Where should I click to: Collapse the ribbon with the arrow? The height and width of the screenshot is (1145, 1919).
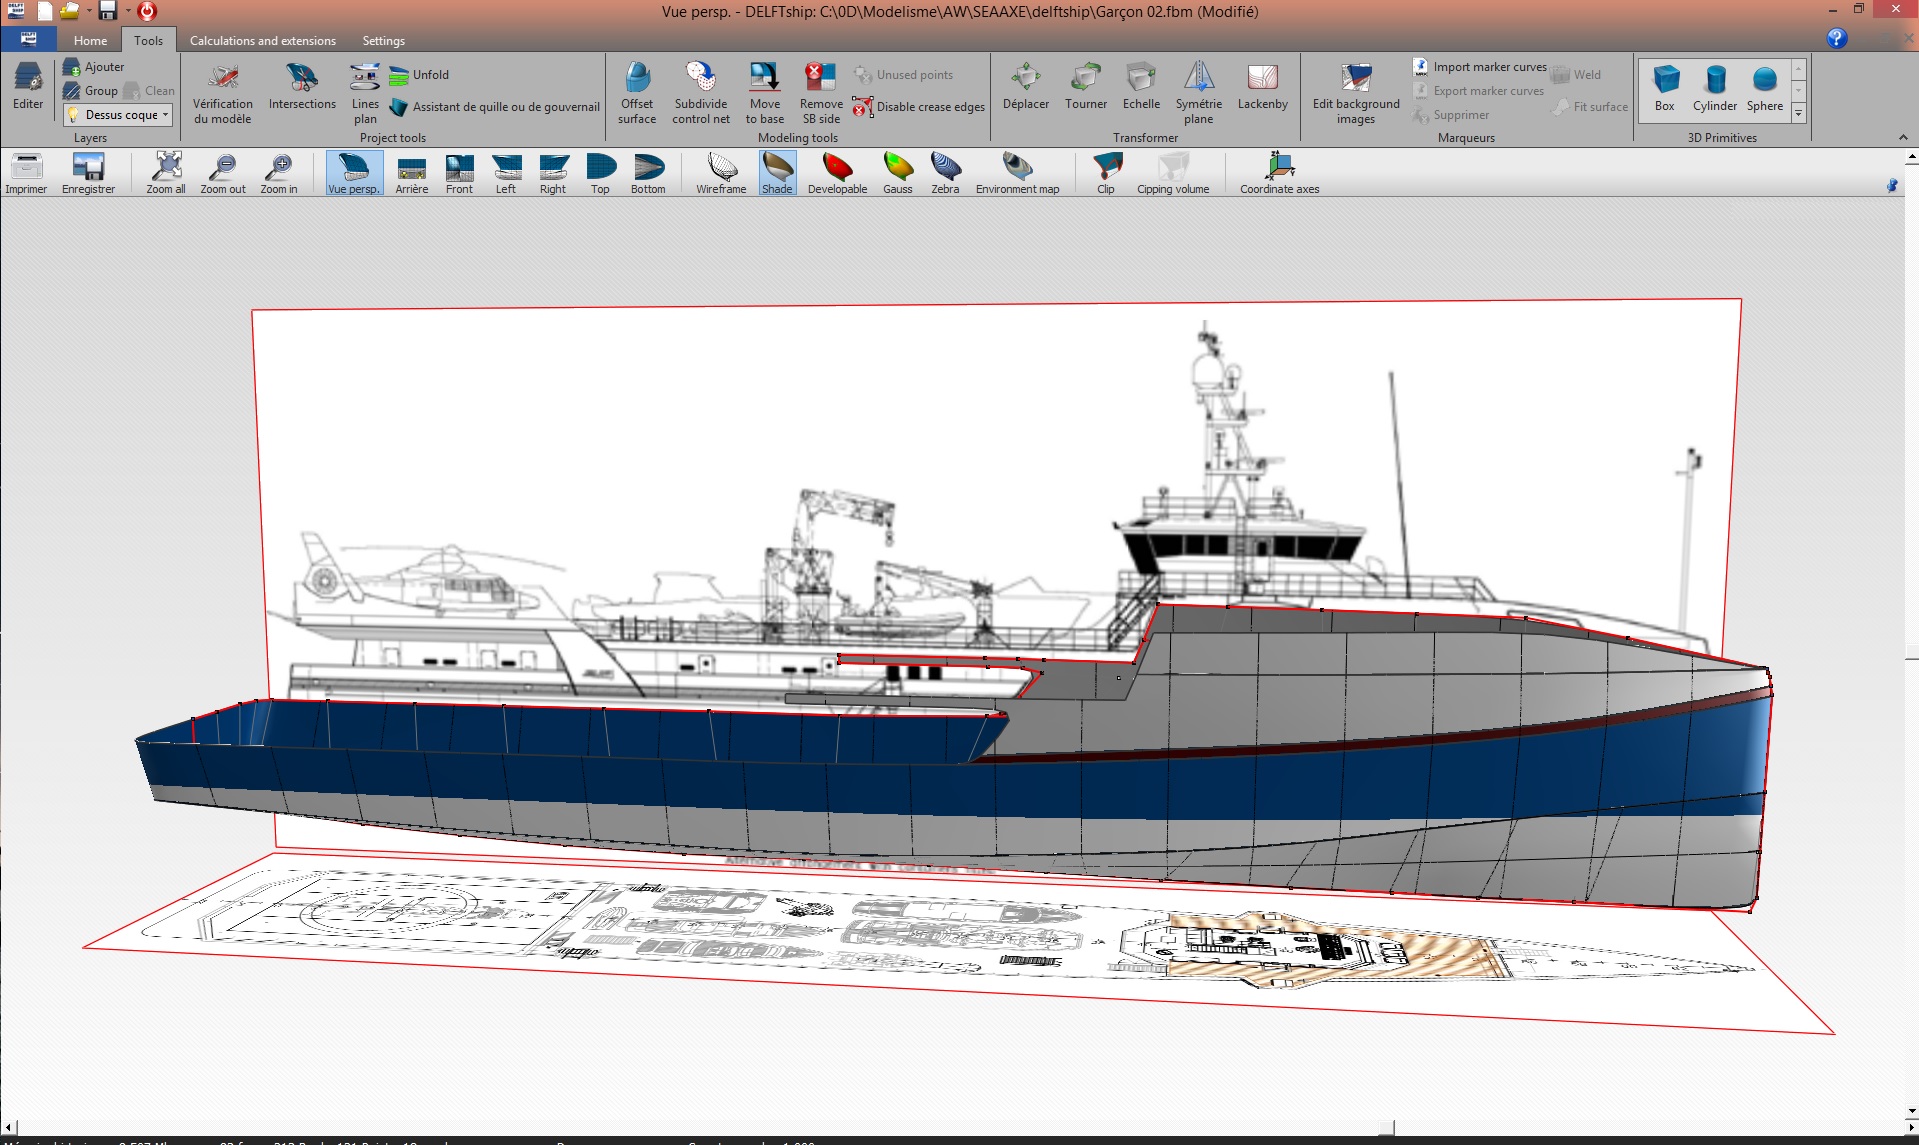coord(1902,138)
